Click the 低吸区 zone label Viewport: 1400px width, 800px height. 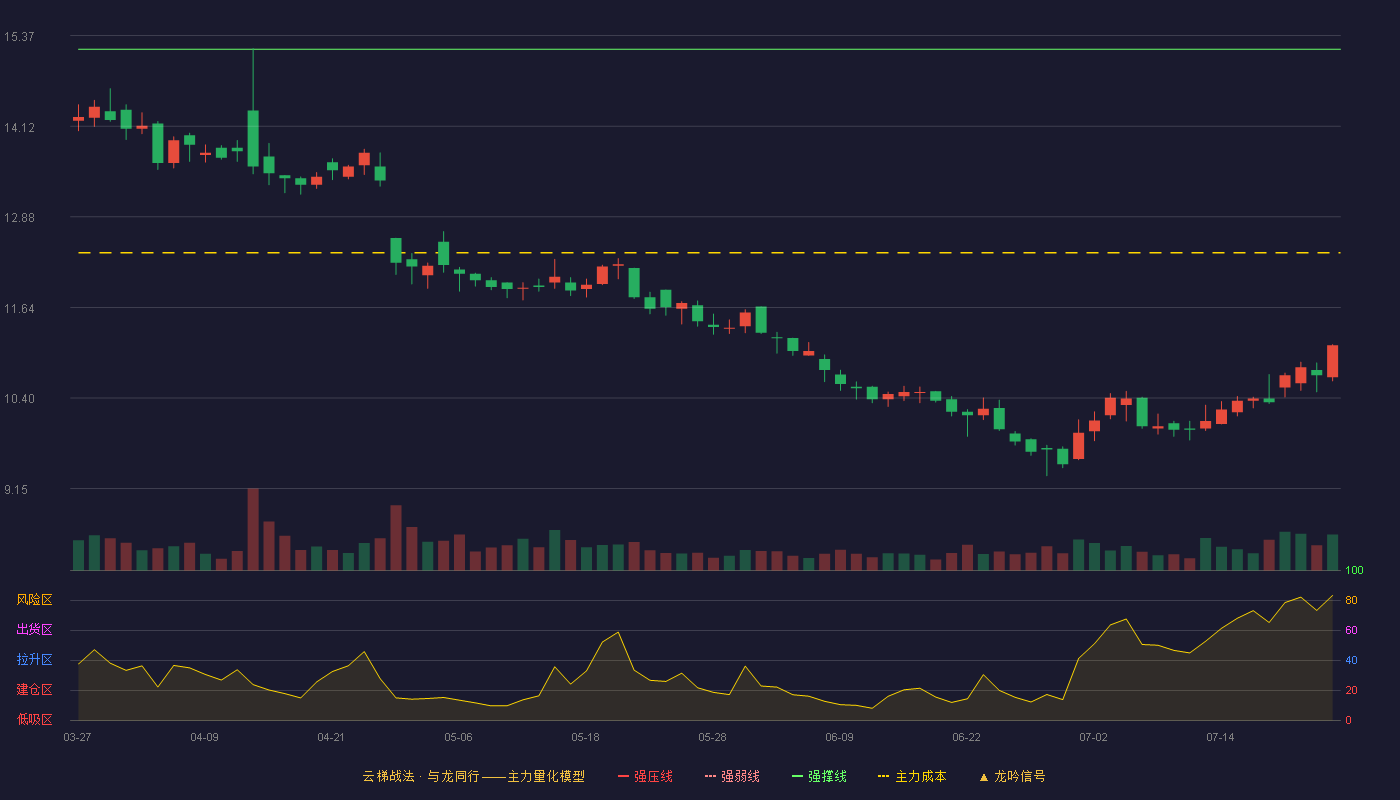pyautogui.click(x=34, y=719)
